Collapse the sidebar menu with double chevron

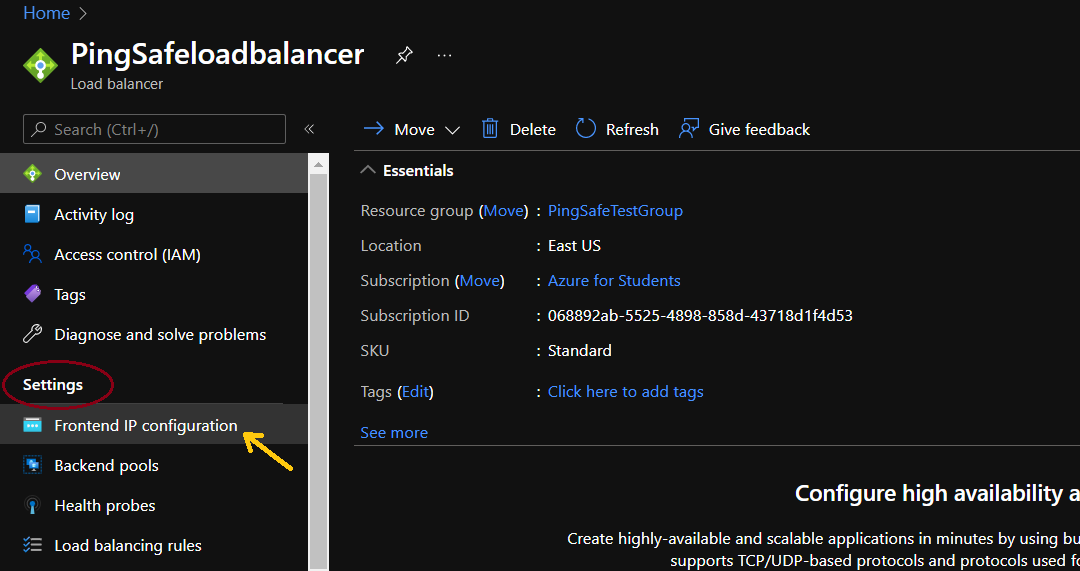pyautogui.click(x=309, y=129)
